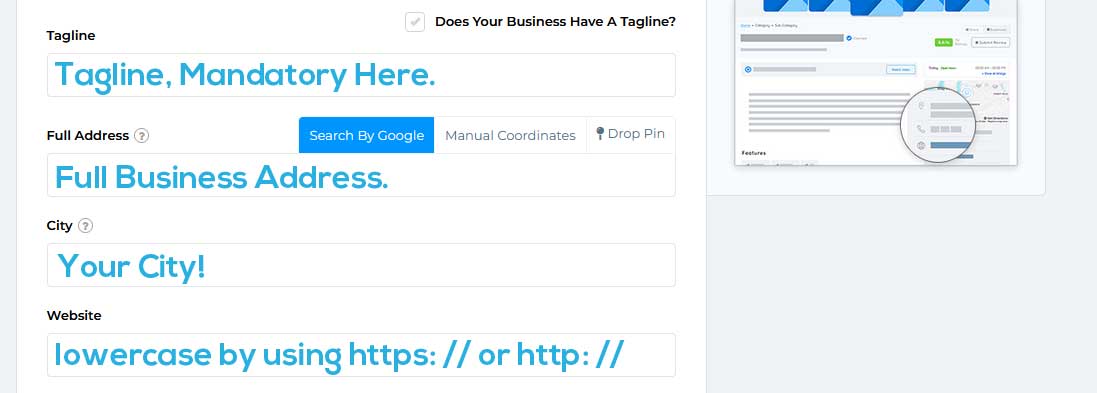Click the City help question-mark icon
Image resolution: width=1097 pixels, height=393 pixels.
pos(85,226)
